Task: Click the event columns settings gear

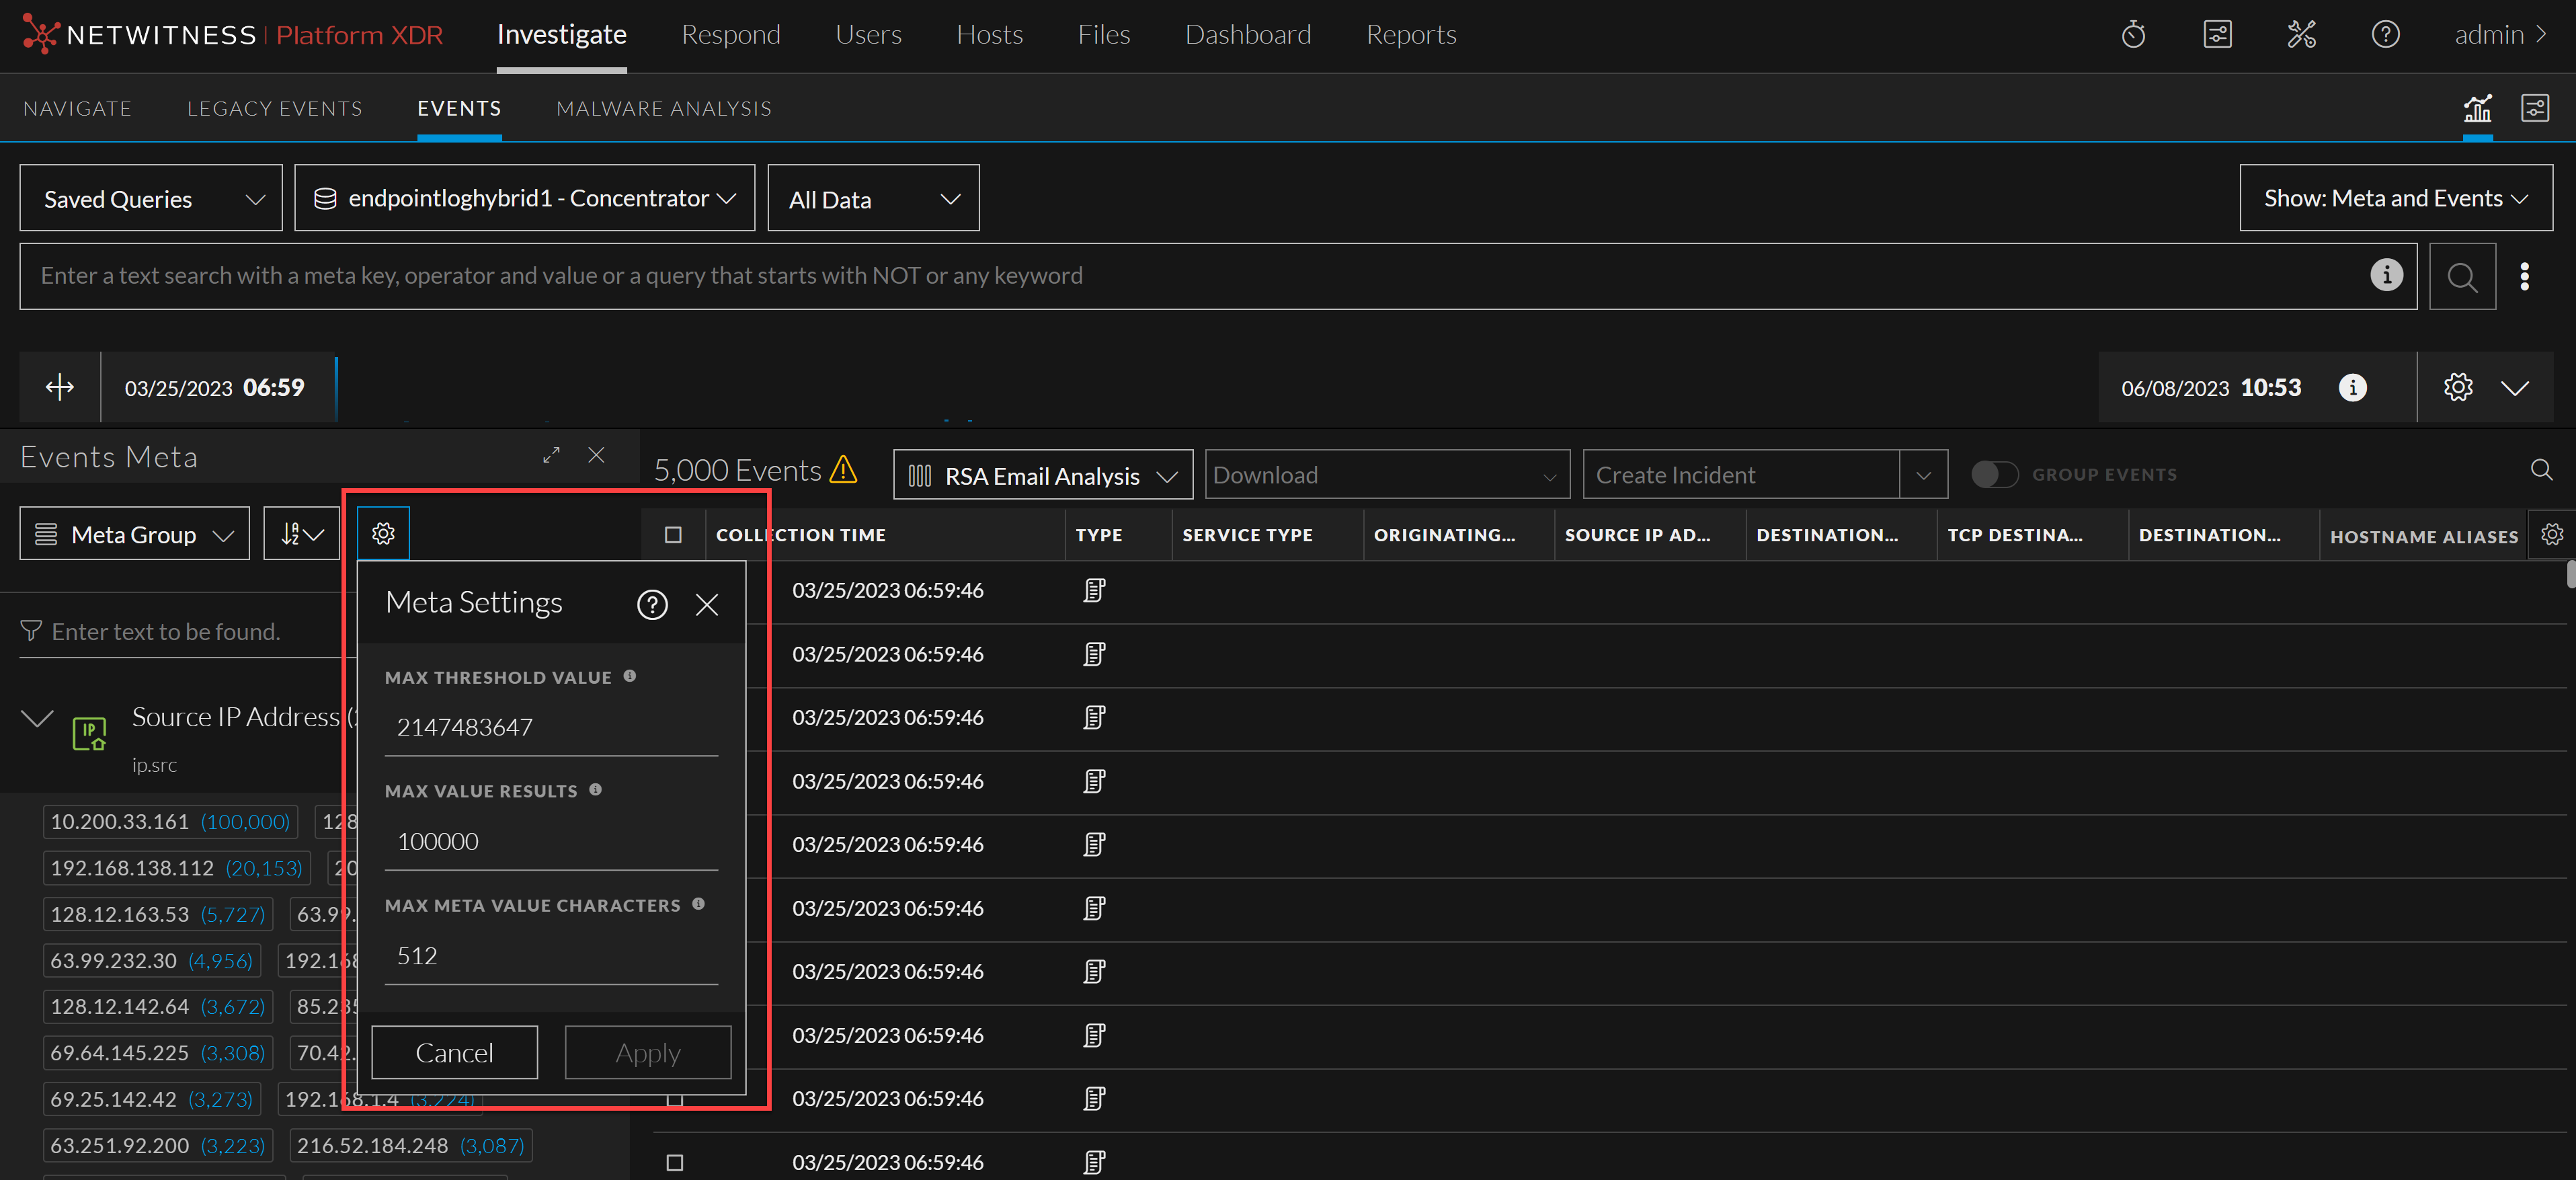Action: (2551, 535)
